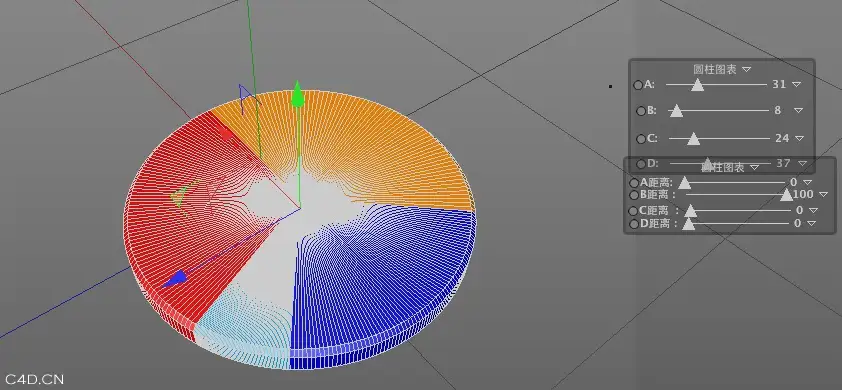
Task: Open dropdown arrow on A距离 row
Action: 808,183
